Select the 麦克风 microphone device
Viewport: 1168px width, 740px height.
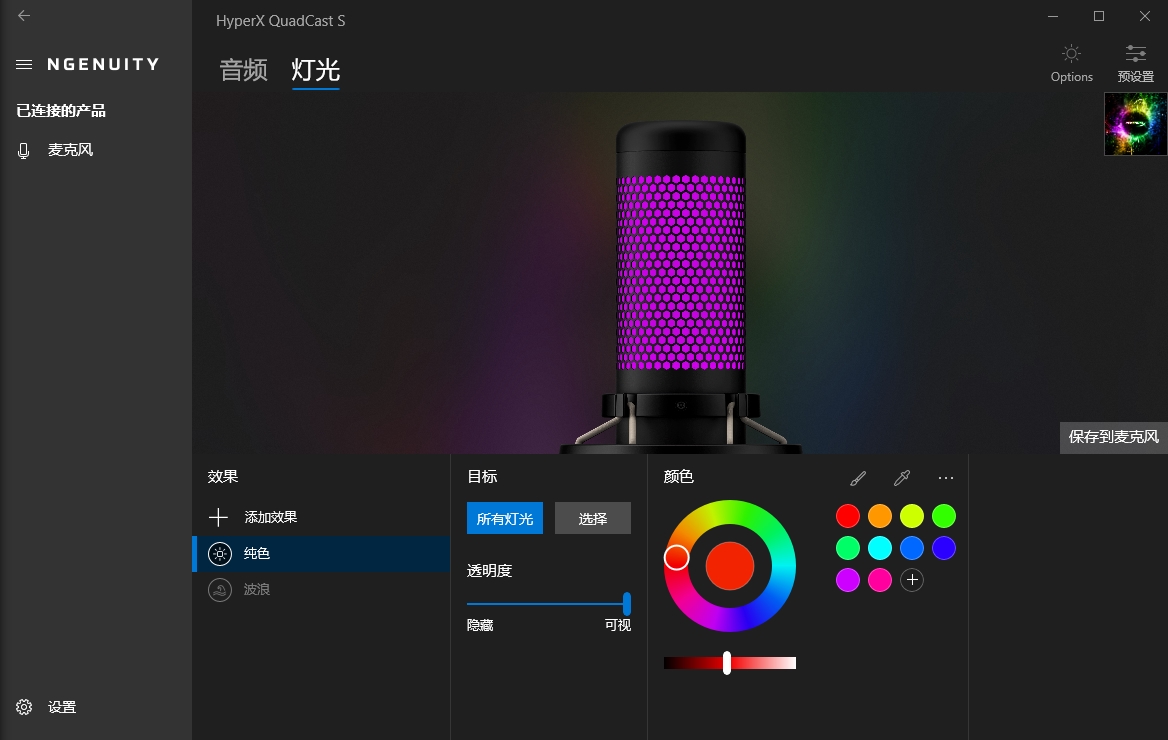tap(70, 150)
